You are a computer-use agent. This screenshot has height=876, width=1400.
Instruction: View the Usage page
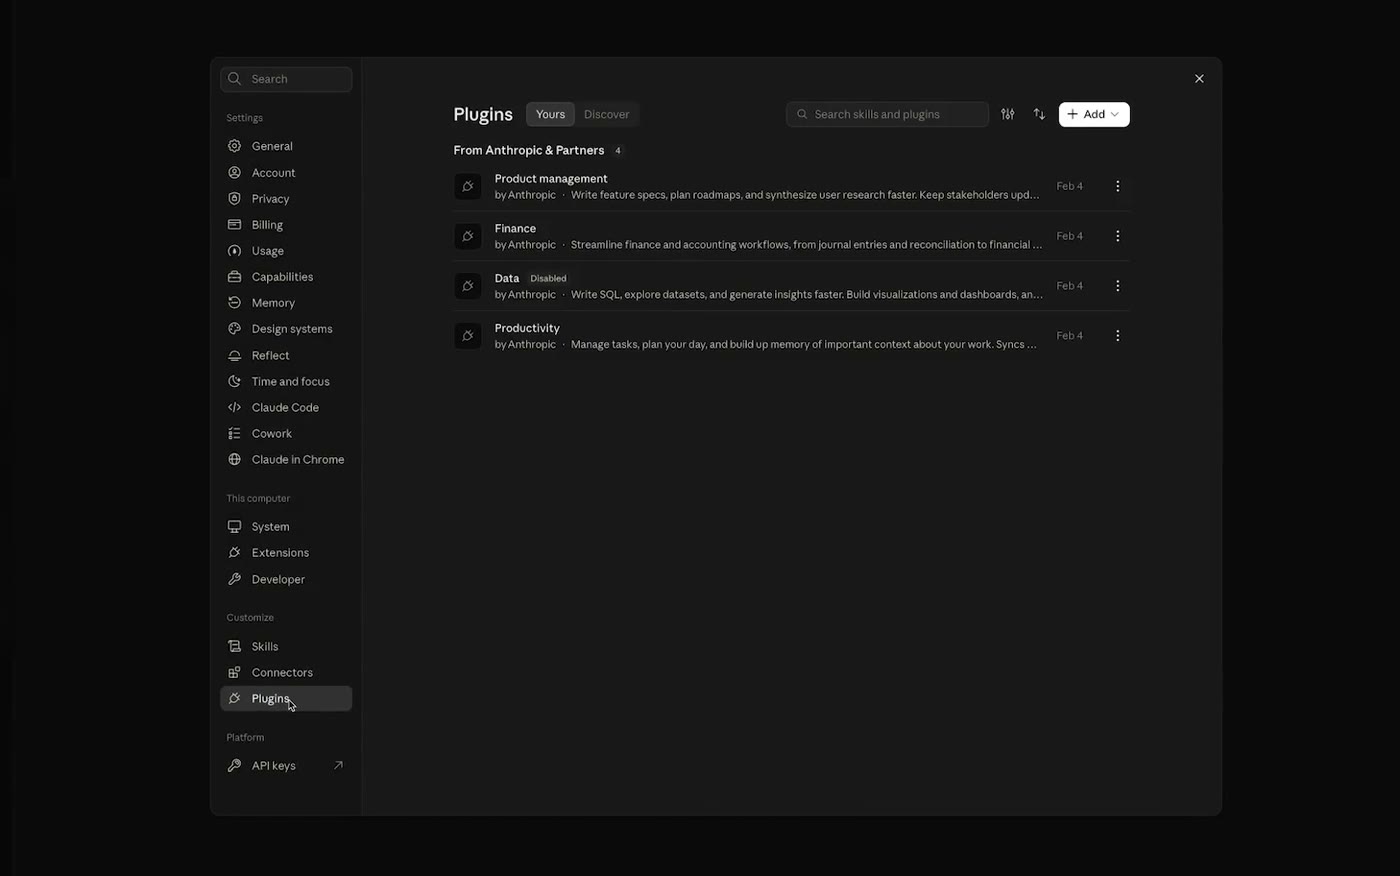[286, 250]
